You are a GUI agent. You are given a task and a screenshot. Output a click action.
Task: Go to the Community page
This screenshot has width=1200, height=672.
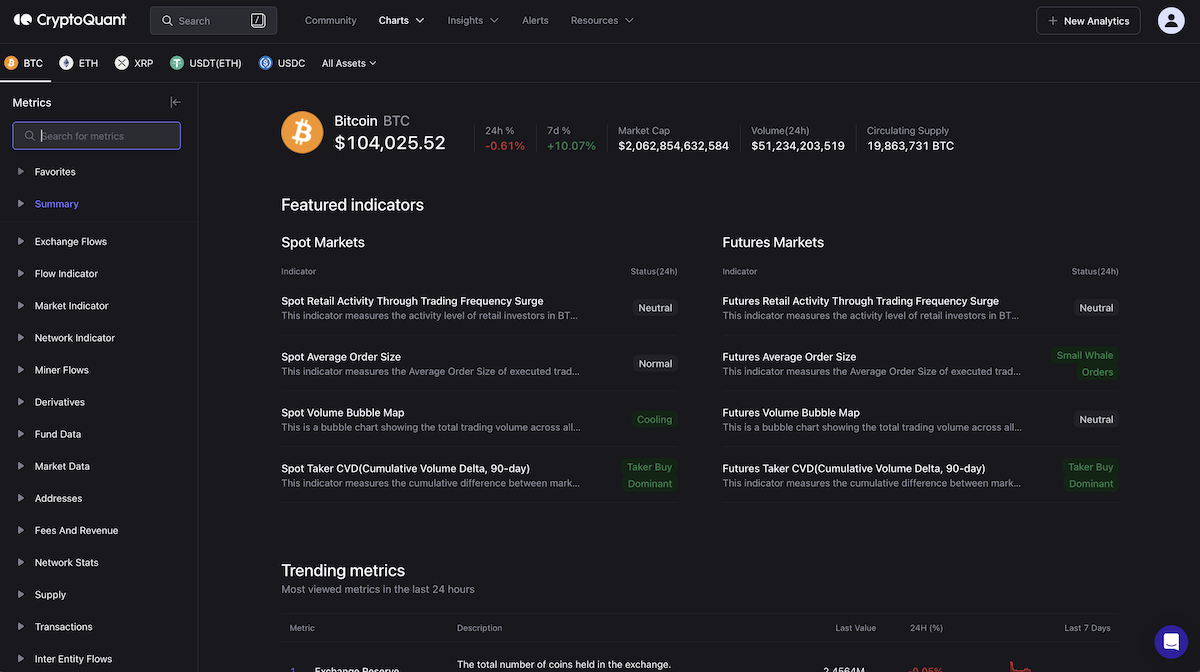331,20
